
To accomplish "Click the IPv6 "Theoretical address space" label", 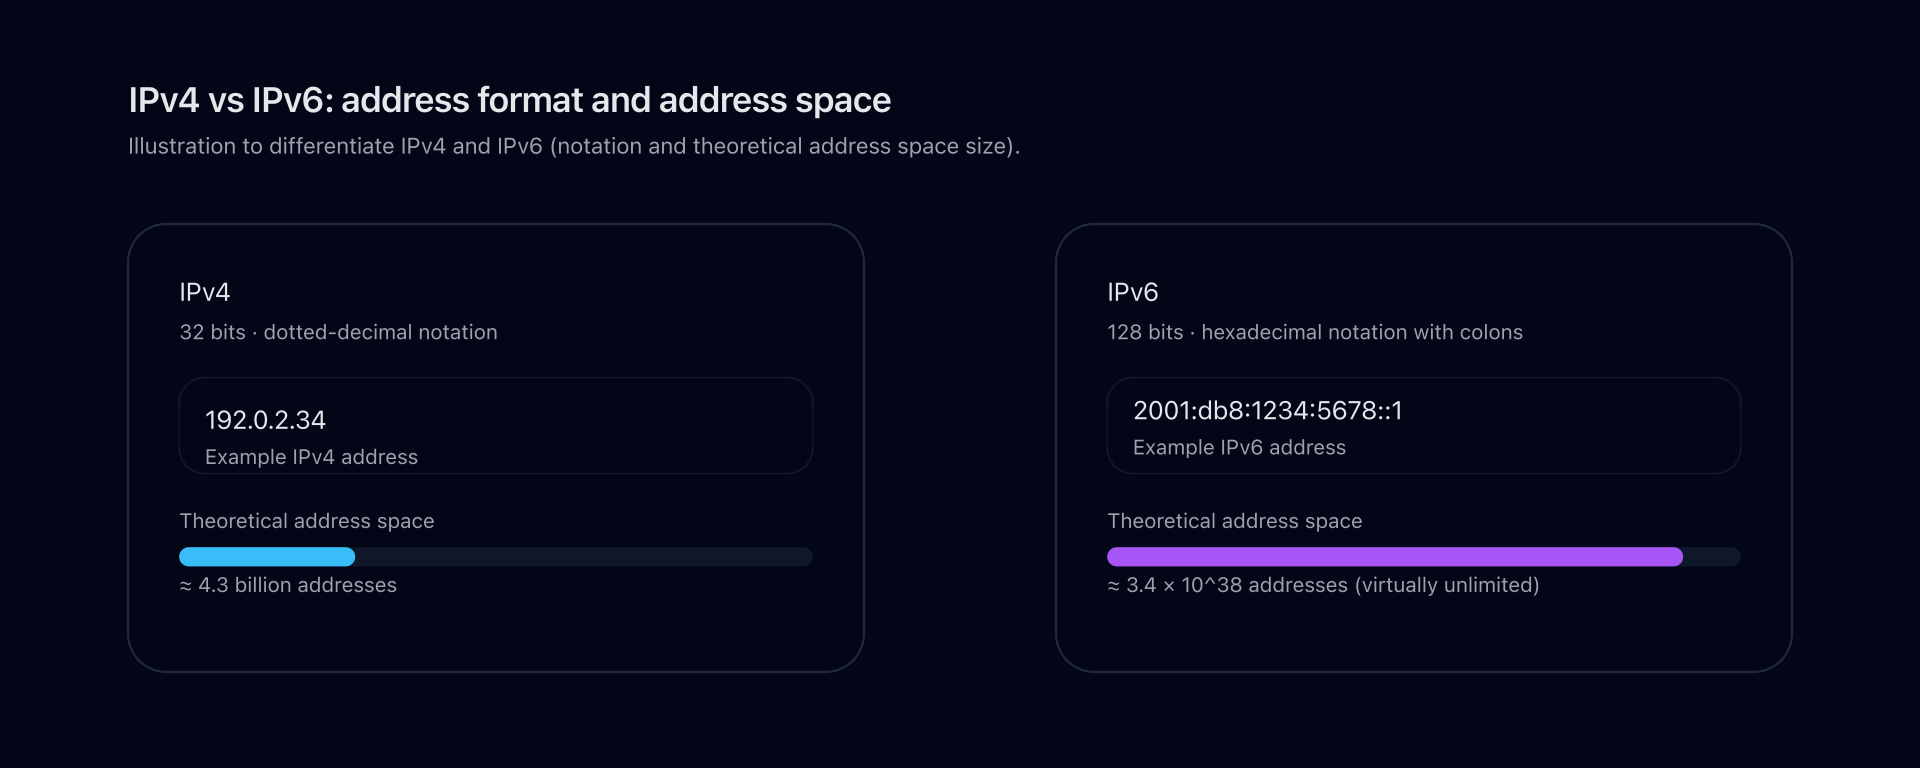I will (1234, 521).
